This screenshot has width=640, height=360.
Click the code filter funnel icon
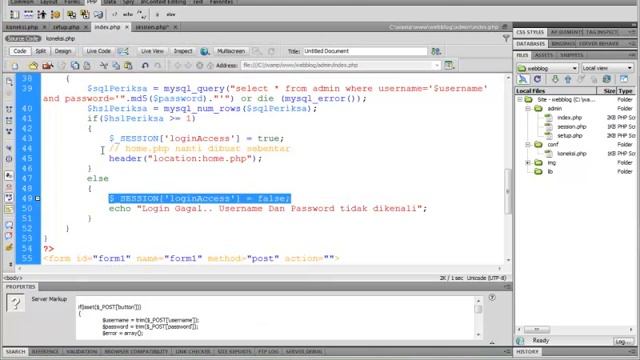pos(506,38)
